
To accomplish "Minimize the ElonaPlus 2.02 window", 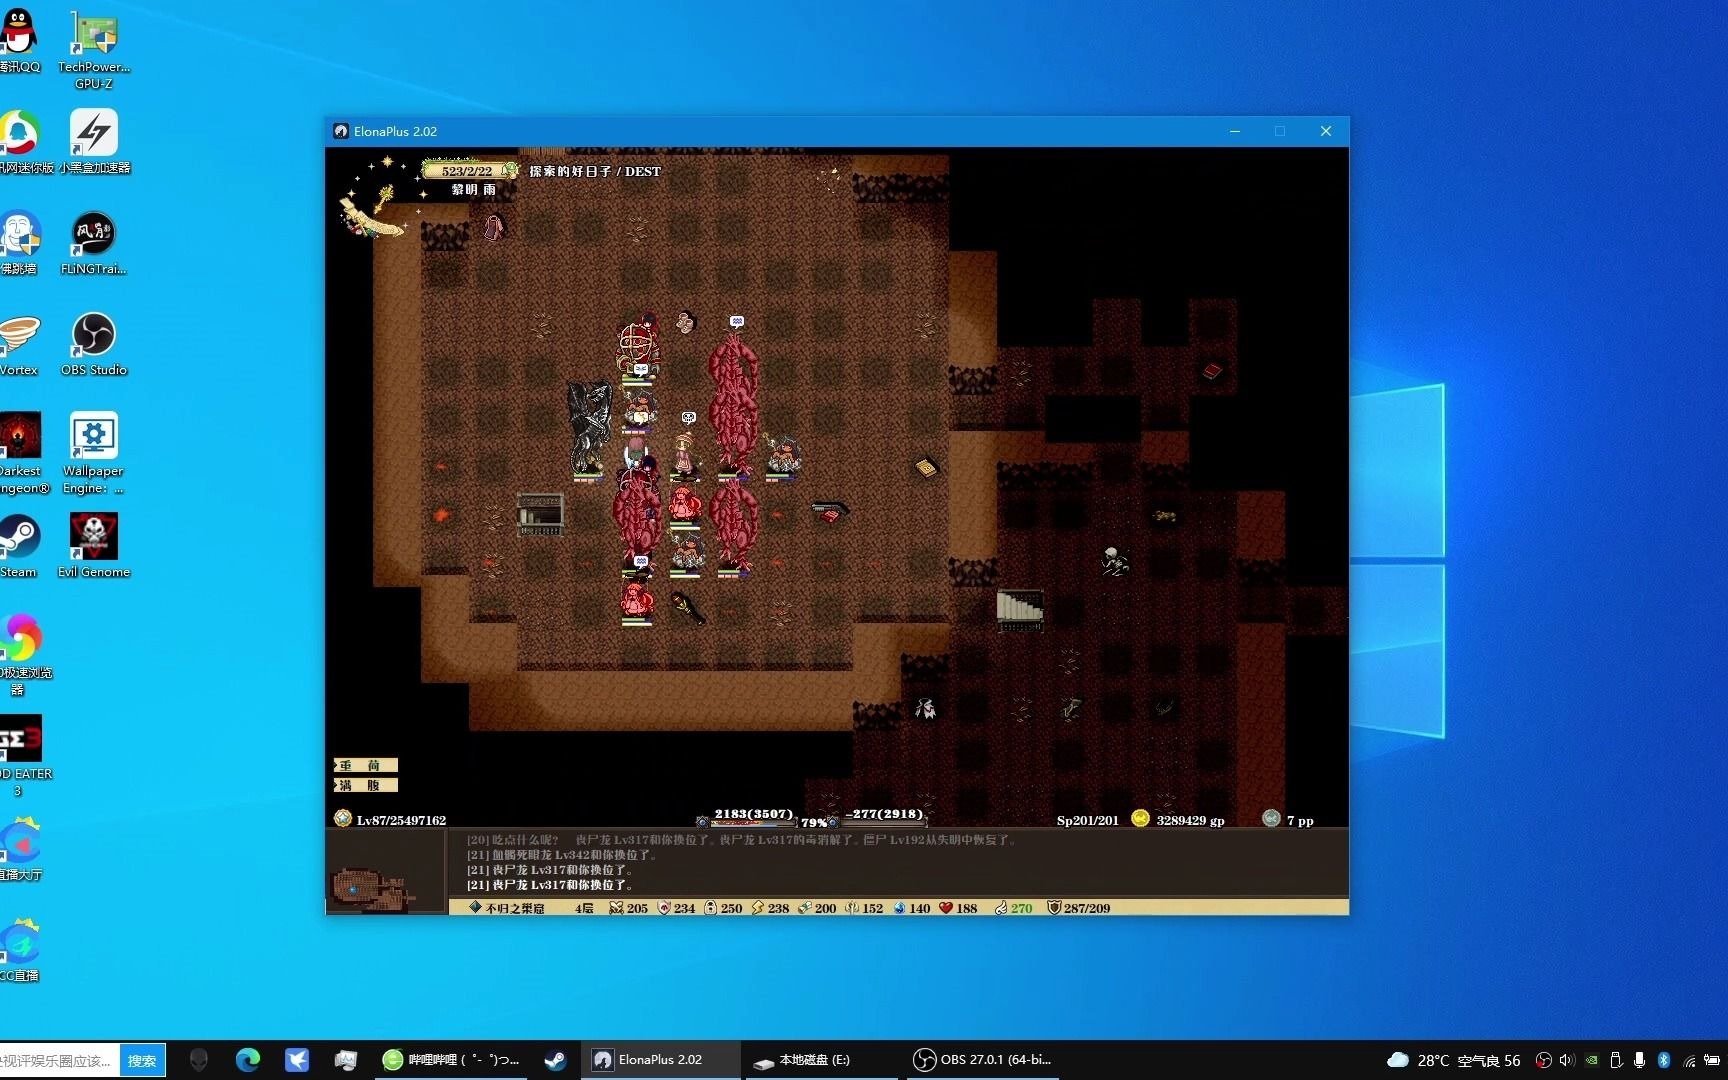I will [1235, 131].
